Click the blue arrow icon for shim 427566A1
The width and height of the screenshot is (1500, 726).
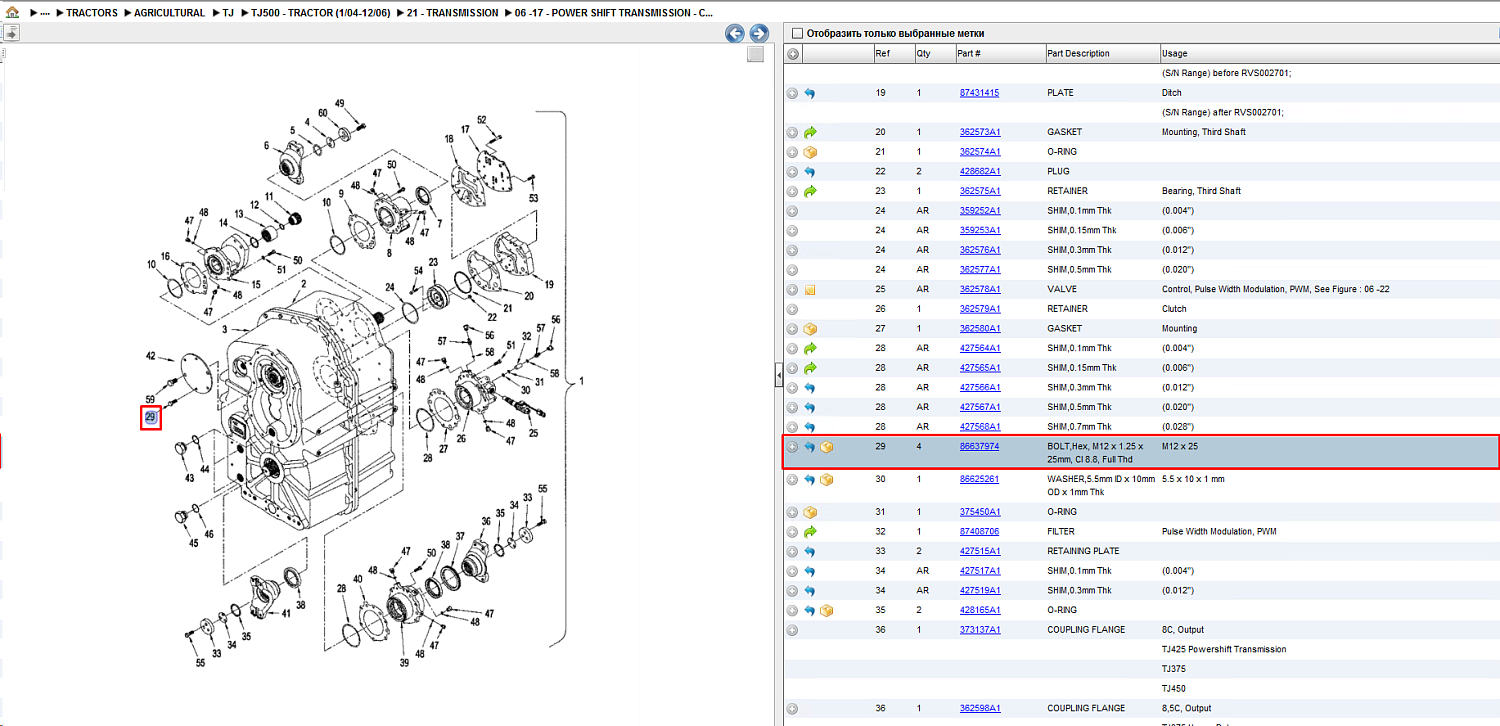pyautogui.click(x=810, y=388)
